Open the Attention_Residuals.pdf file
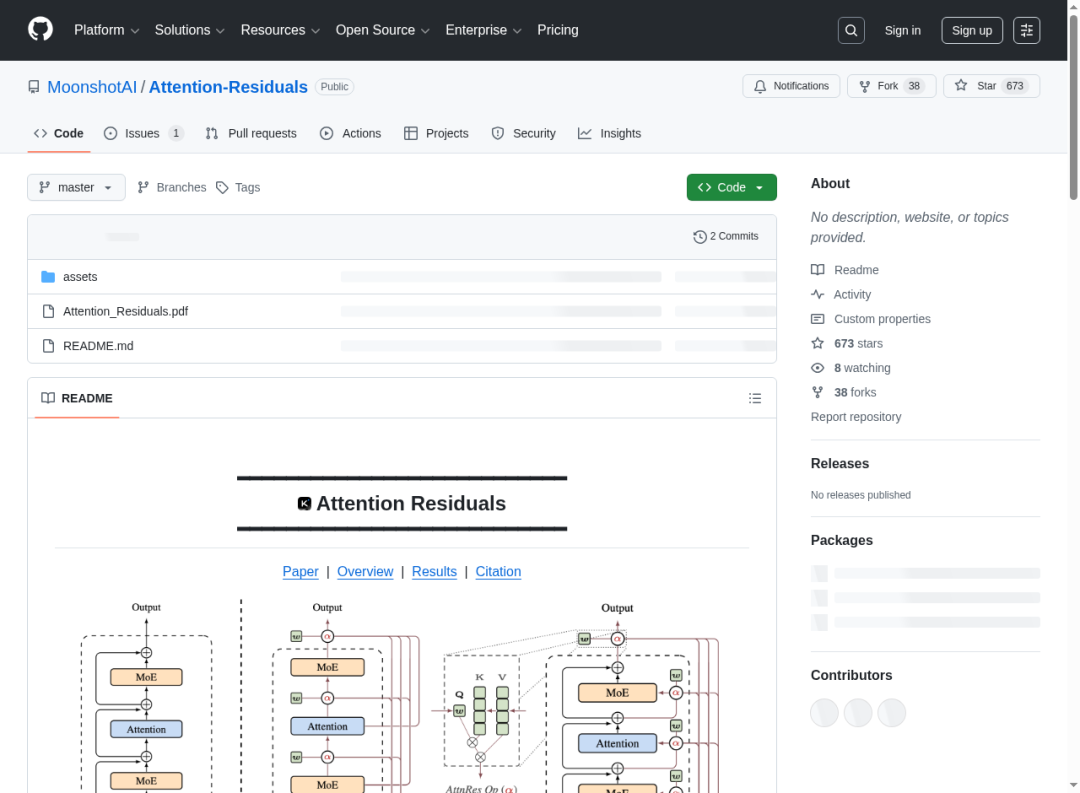The image size is (1080, 793). click(125, 311)
